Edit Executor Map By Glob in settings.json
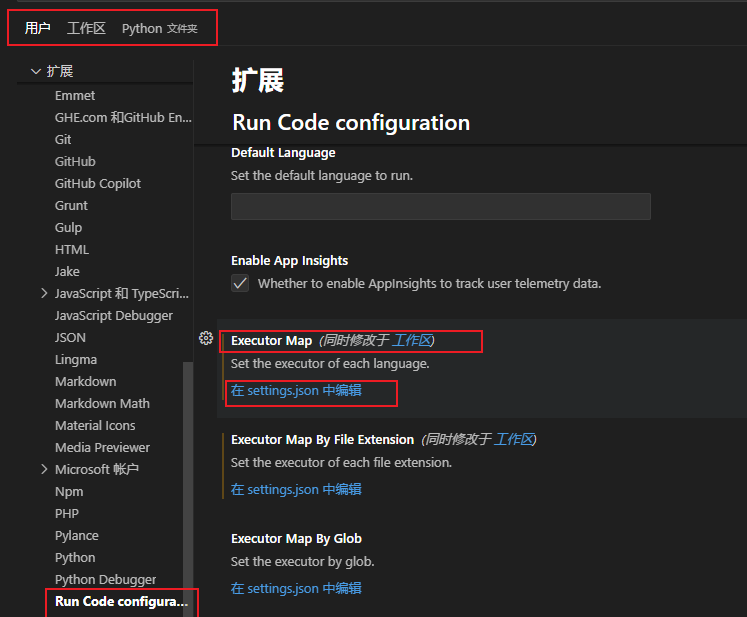 (x=296, y=588)
